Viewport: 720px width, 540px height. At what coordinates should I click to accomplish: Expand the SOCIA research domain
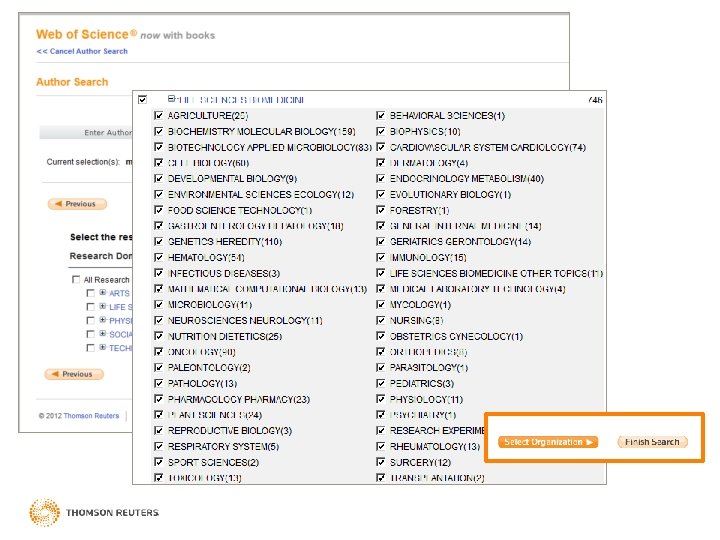coord(103,334)
